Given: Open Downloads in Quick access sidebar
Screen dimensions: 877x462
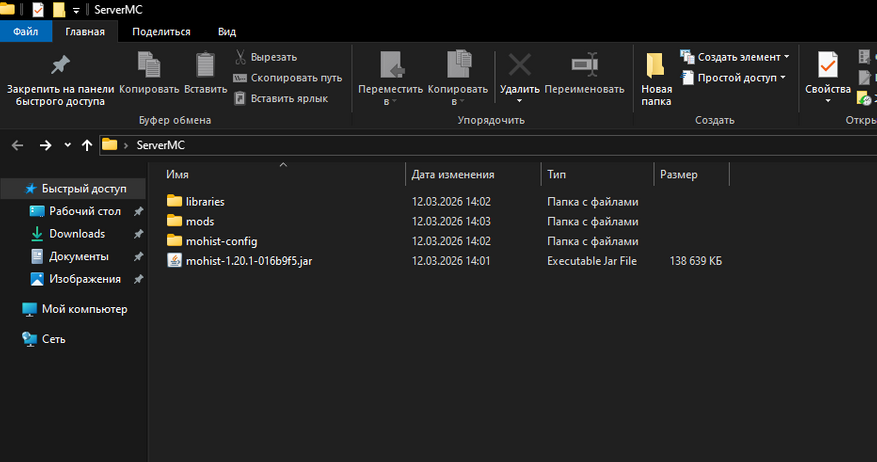Looking at the screenshot, I should click(x=77, y=234).
